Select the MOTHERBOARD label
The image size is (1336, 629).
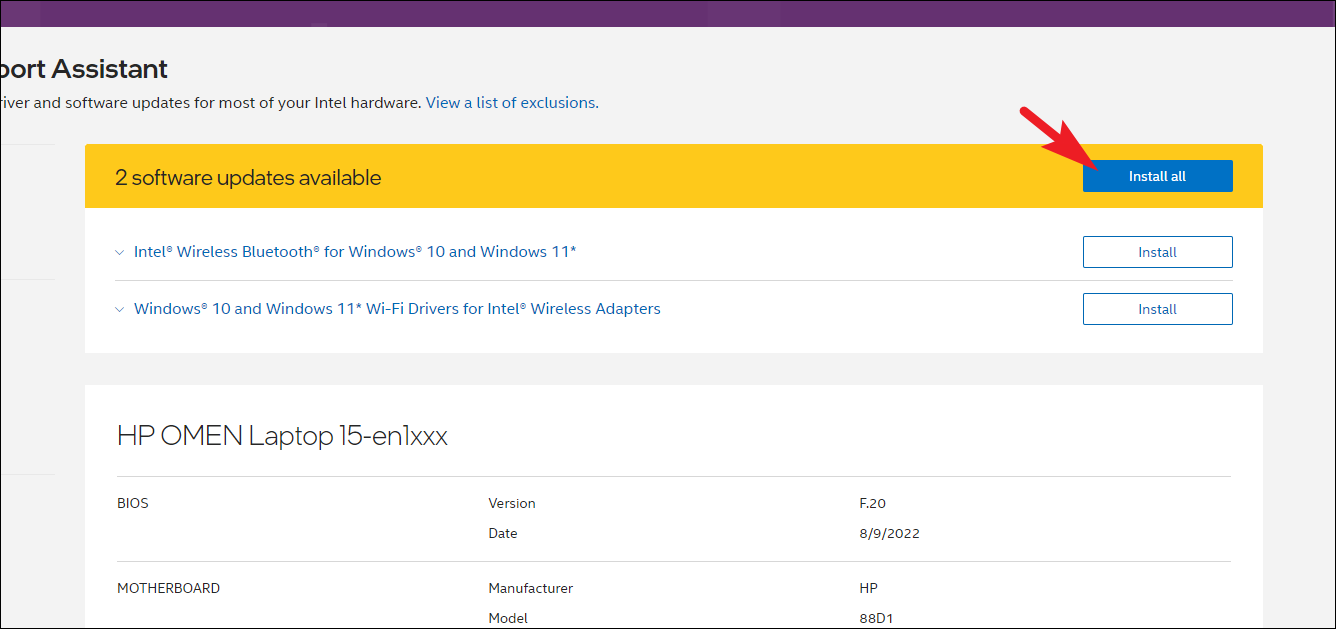(x=168, y=588)
